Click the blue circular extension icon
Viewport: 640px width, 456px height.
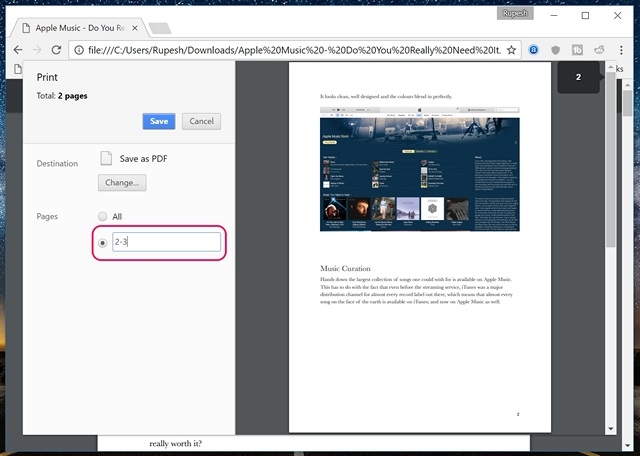534,49
